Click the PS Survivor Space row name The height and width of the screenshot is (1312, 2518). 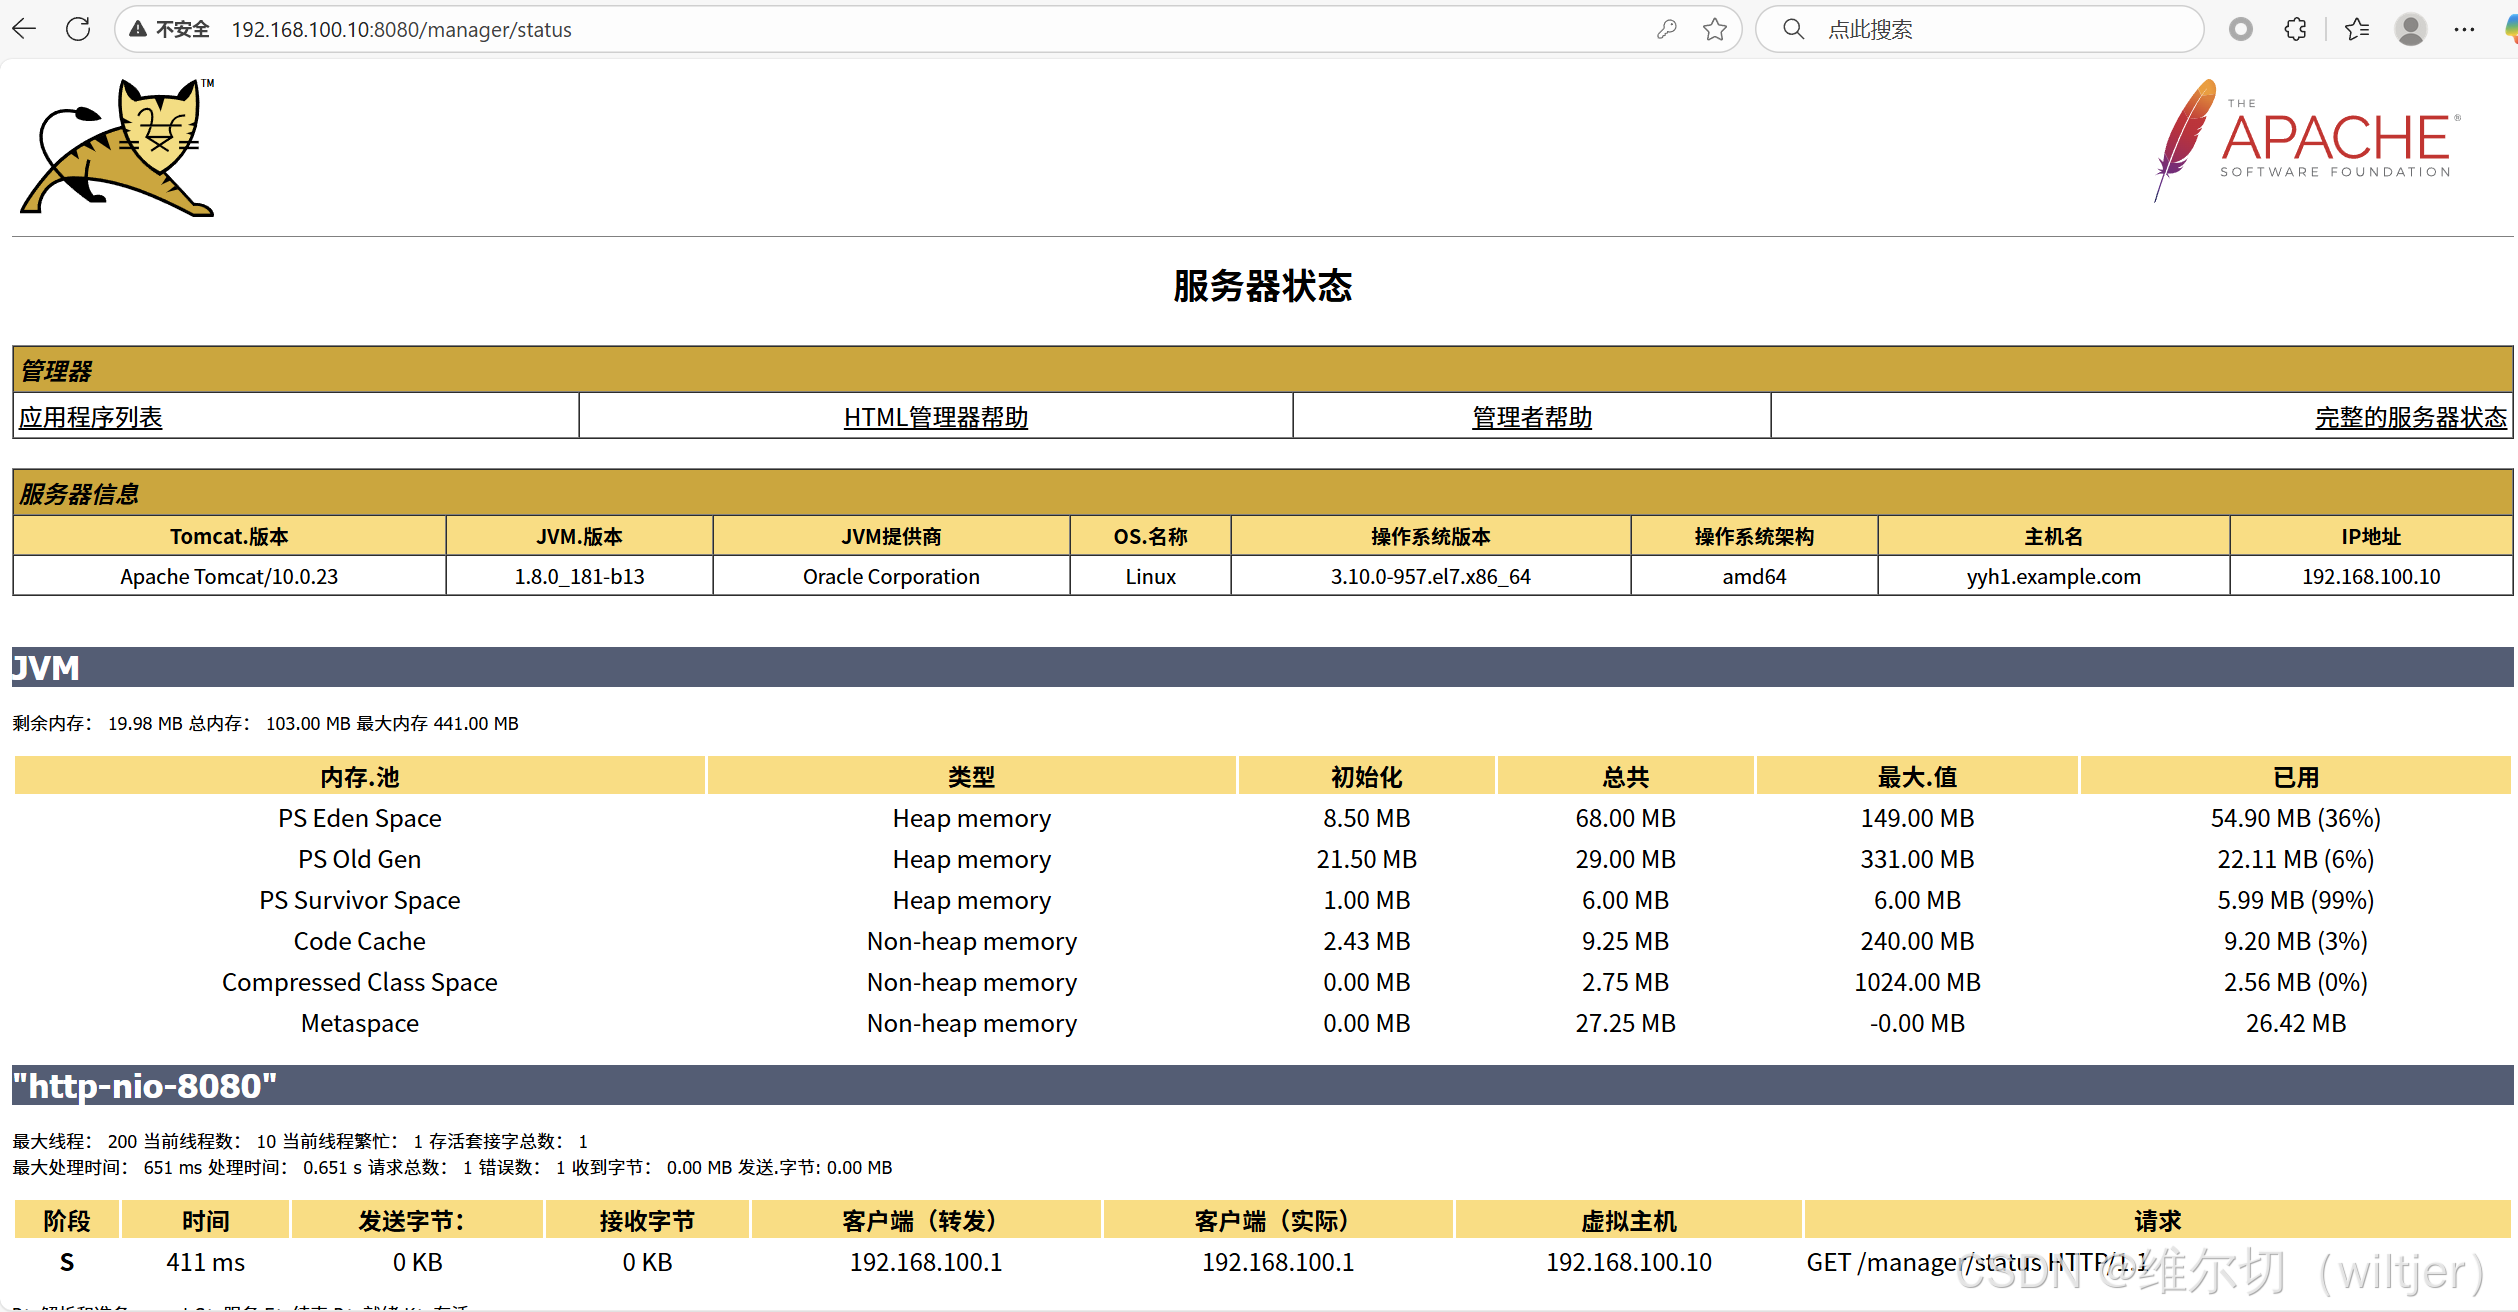tap(360, 900)
